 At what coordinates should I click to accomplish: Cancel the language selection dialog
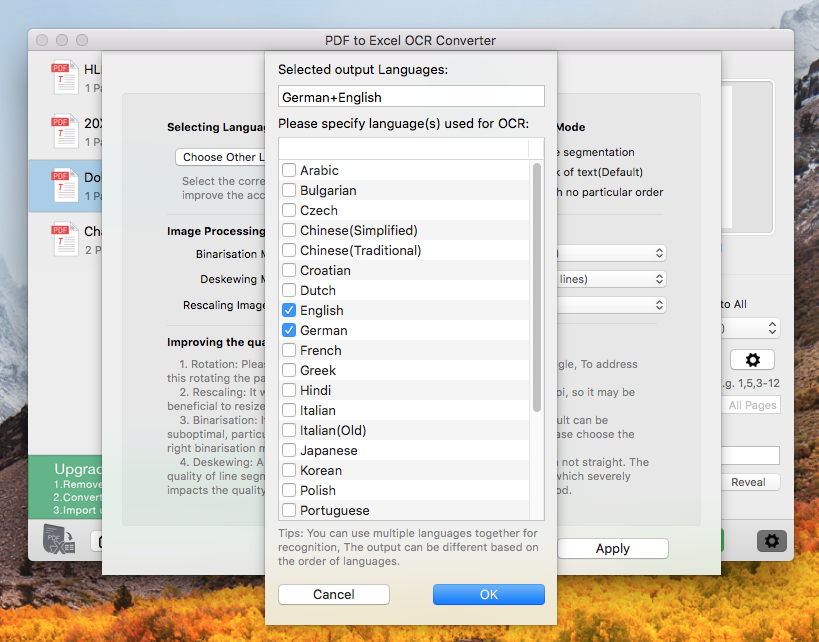tap(334, 594)
